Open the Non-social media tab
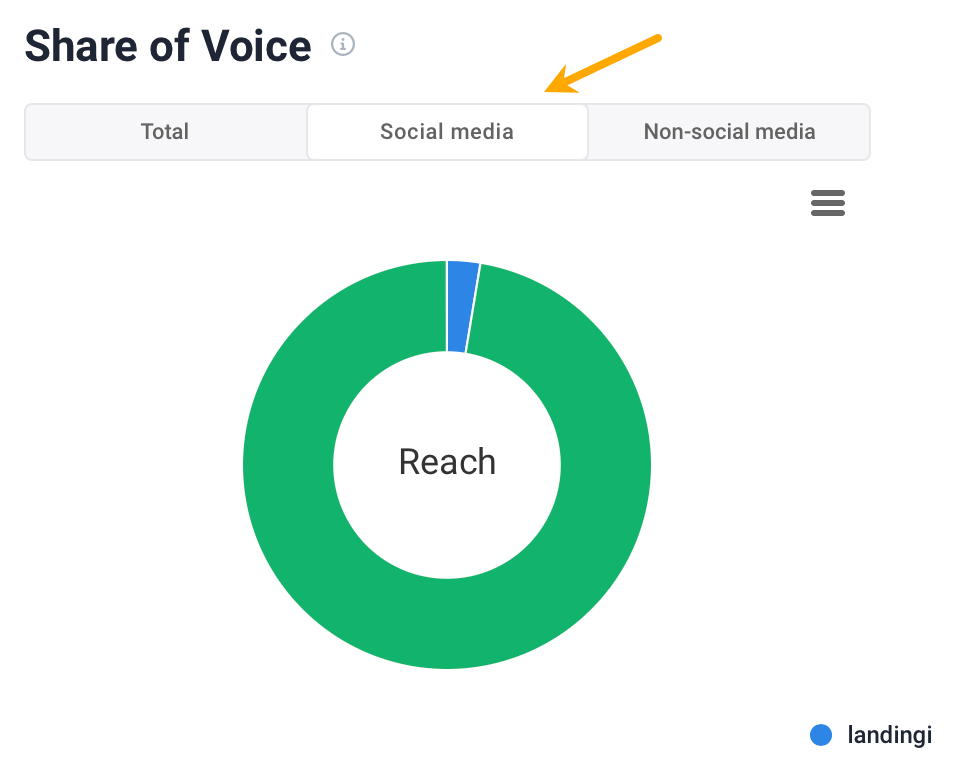Image resolution: width=956 pixels, height=782 pixels. [x=729, y=131]
